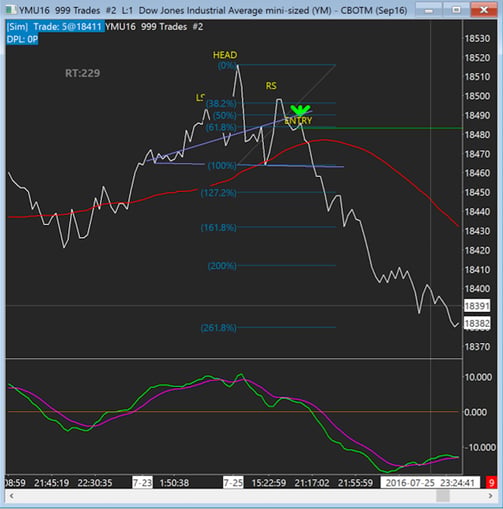Select the 61.8% Fibonacci level label
Image resolution: width=503 pixels, height=509 pixels.
pyautogui.click(x=221, y=127)
